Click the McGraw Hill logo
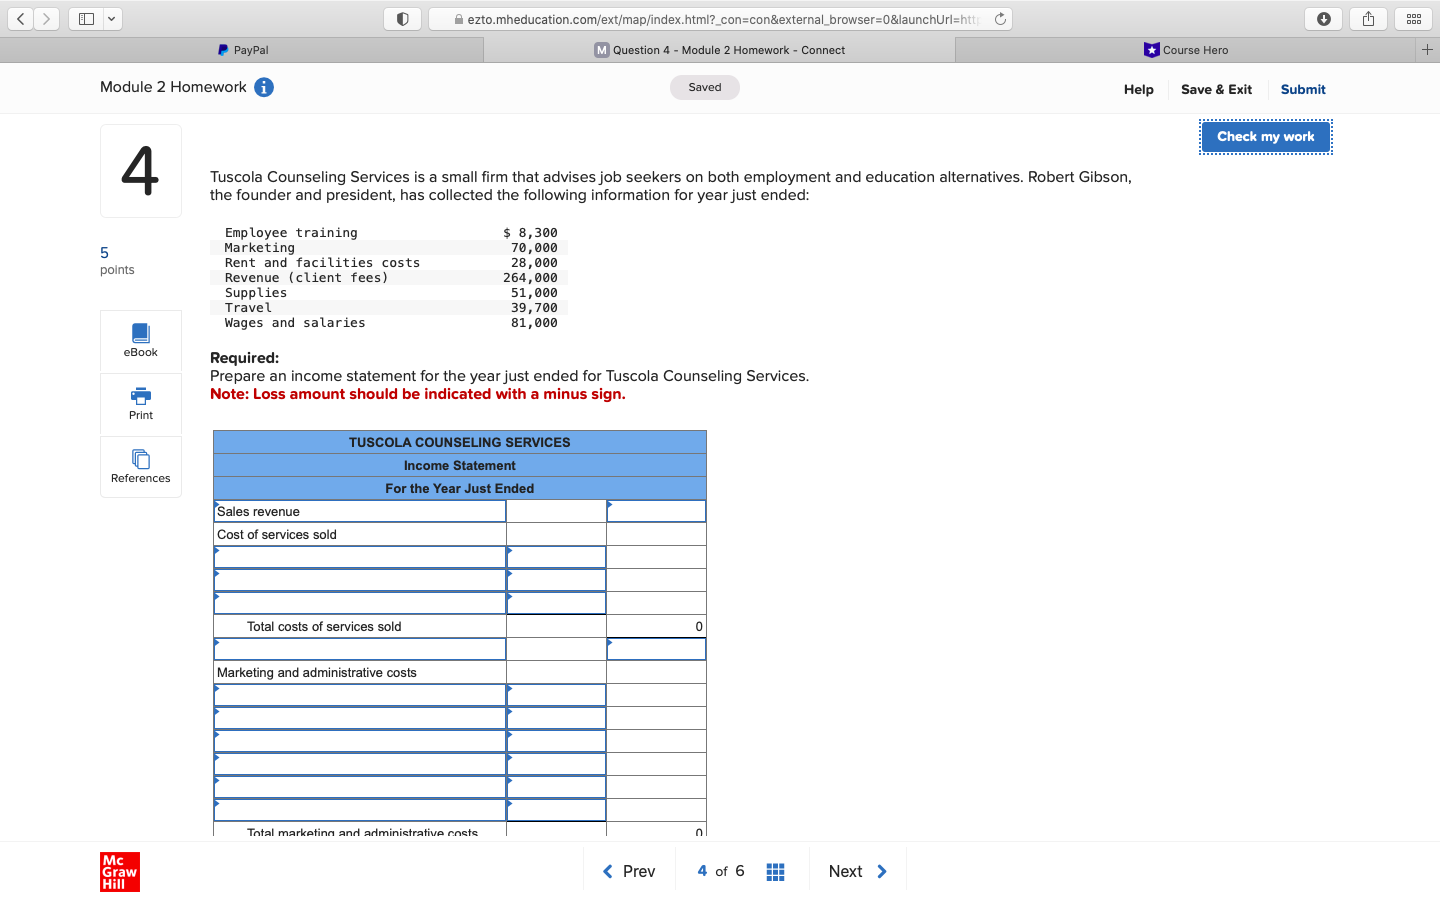The height and width of the screenshot is (900, 1440). click(120, 872)
